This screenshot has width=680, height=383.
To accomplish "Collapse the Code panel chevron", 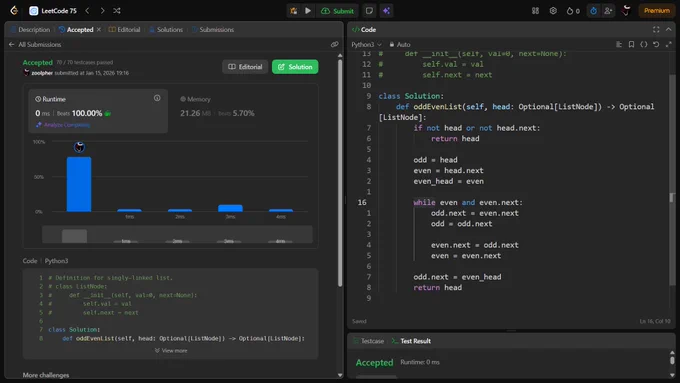I will (x=669, y=29).
